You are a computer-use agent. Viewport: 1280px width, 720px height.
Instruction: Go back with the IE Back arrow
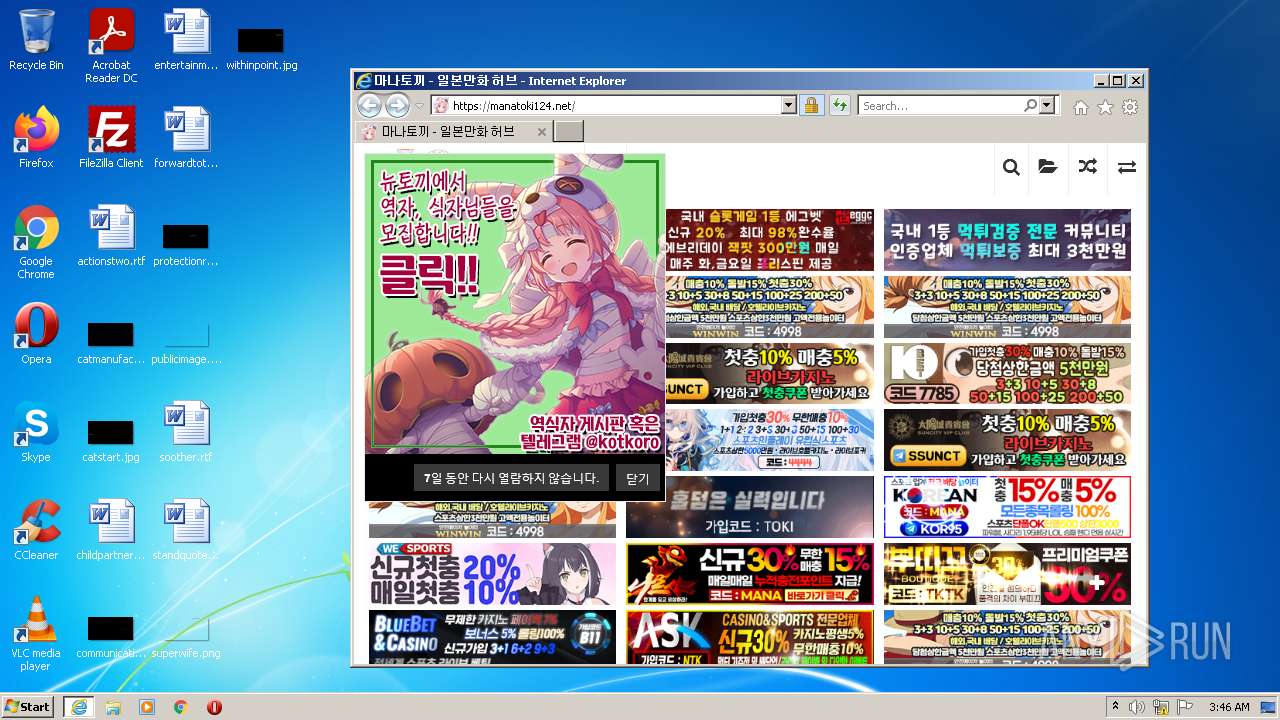tap(369, 105)
